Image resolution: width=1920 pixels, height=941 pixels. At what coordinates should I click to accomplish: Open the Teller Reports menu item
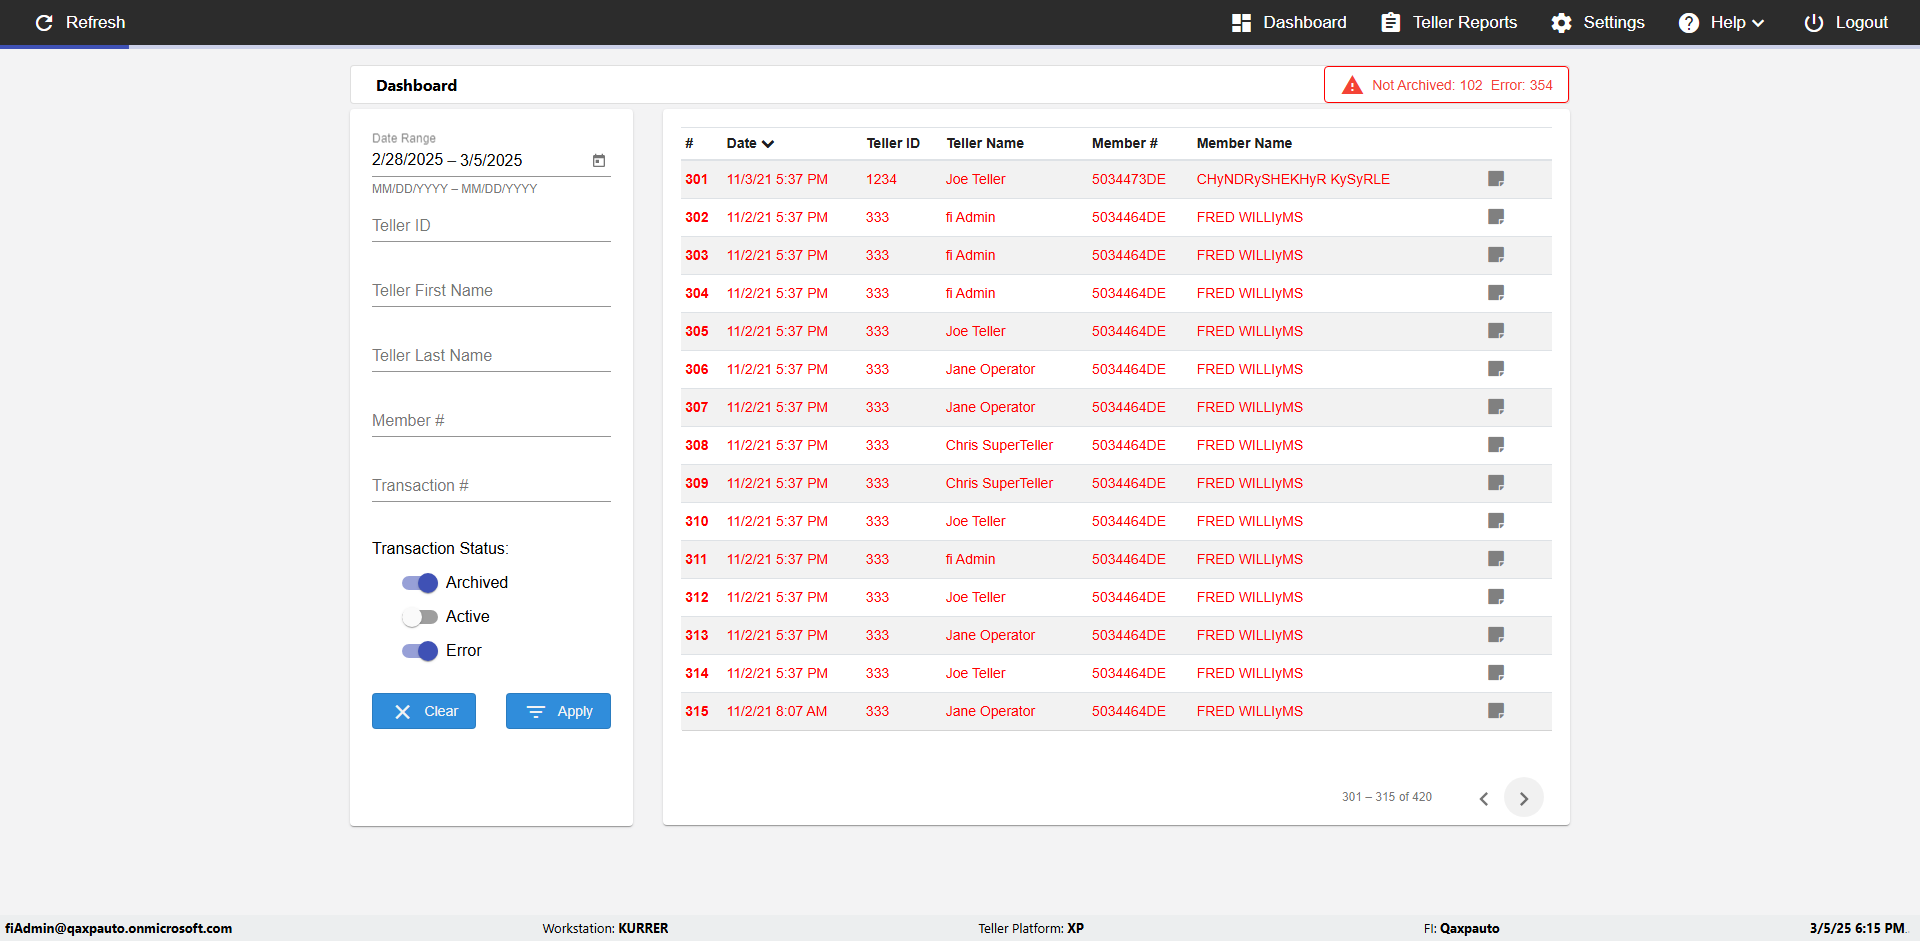point(1449,22)
